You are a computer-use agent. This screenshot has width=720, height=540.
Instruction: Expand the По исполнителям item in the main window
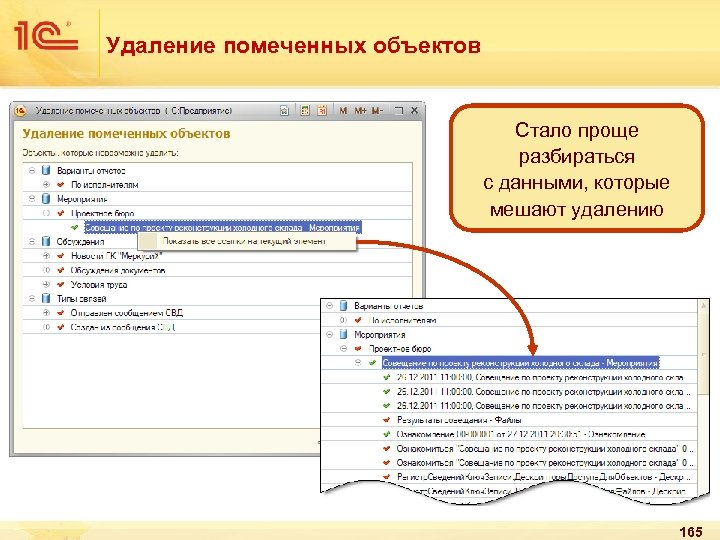click(46, 185)
